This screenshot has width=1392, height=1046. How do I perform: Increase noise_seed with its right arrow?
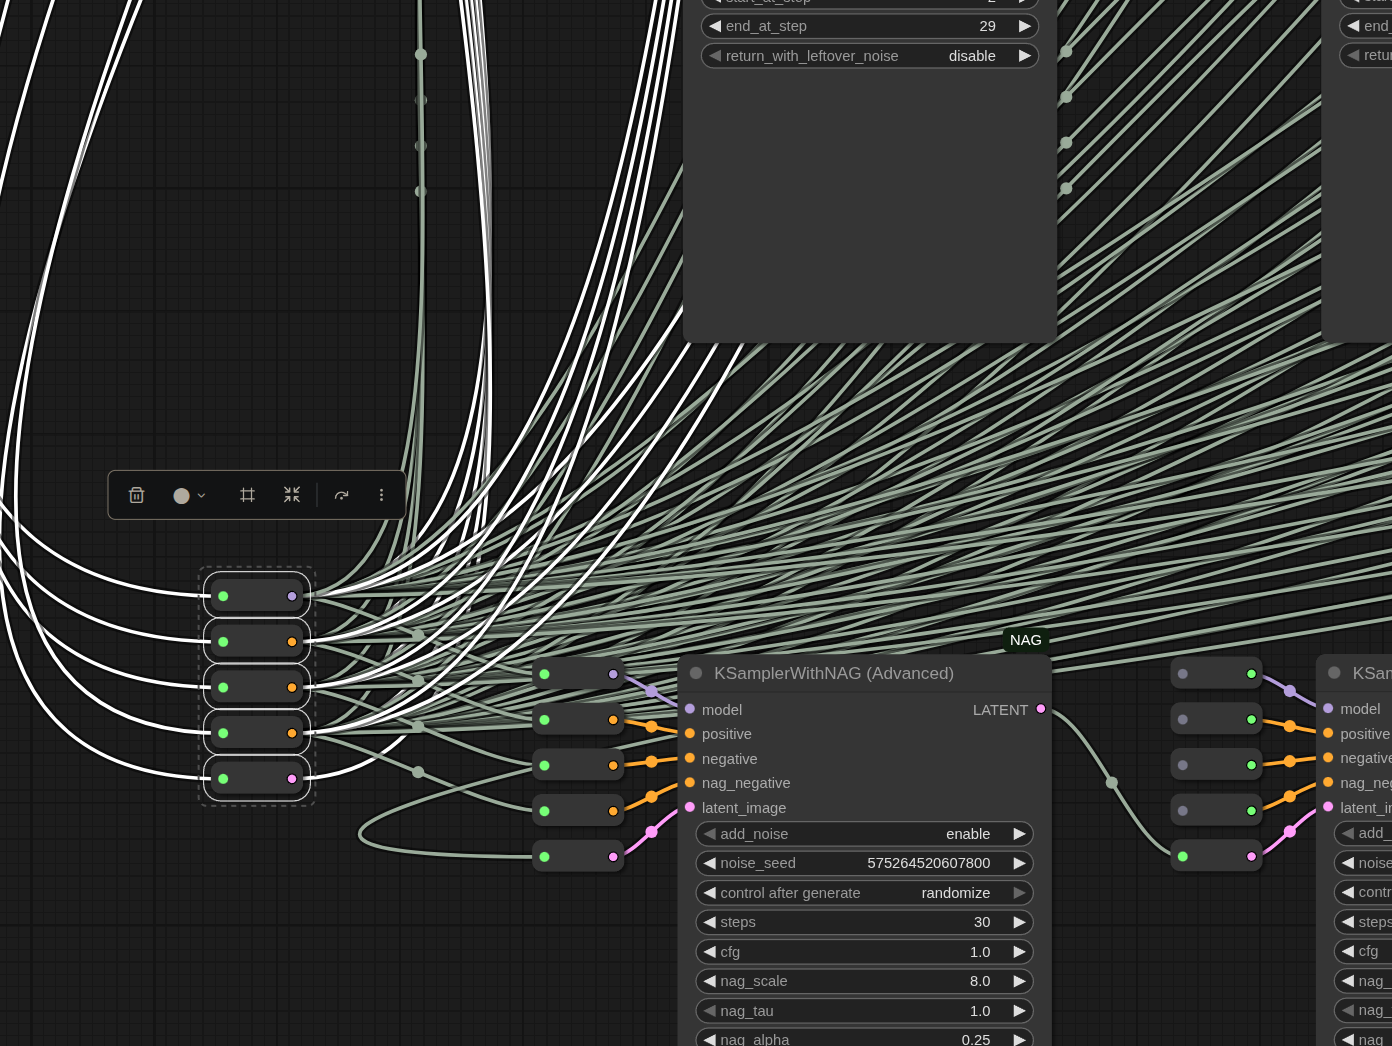click(1020, 863)
